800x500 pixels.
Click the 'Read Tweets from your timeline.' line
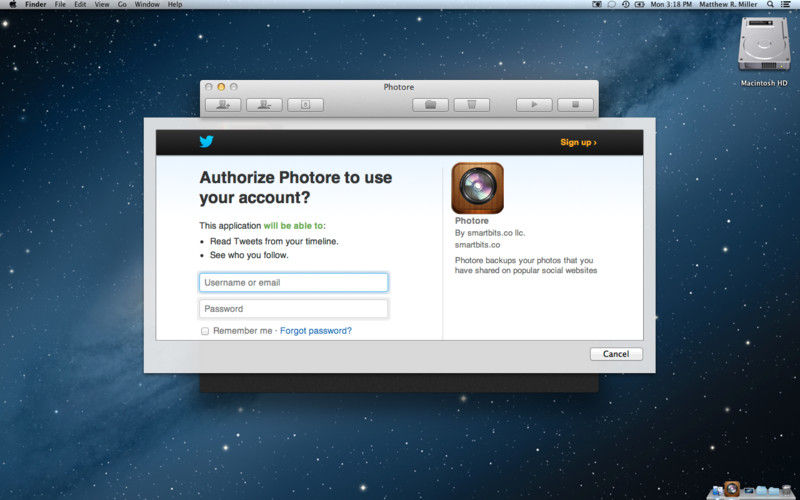click(274, 241)
